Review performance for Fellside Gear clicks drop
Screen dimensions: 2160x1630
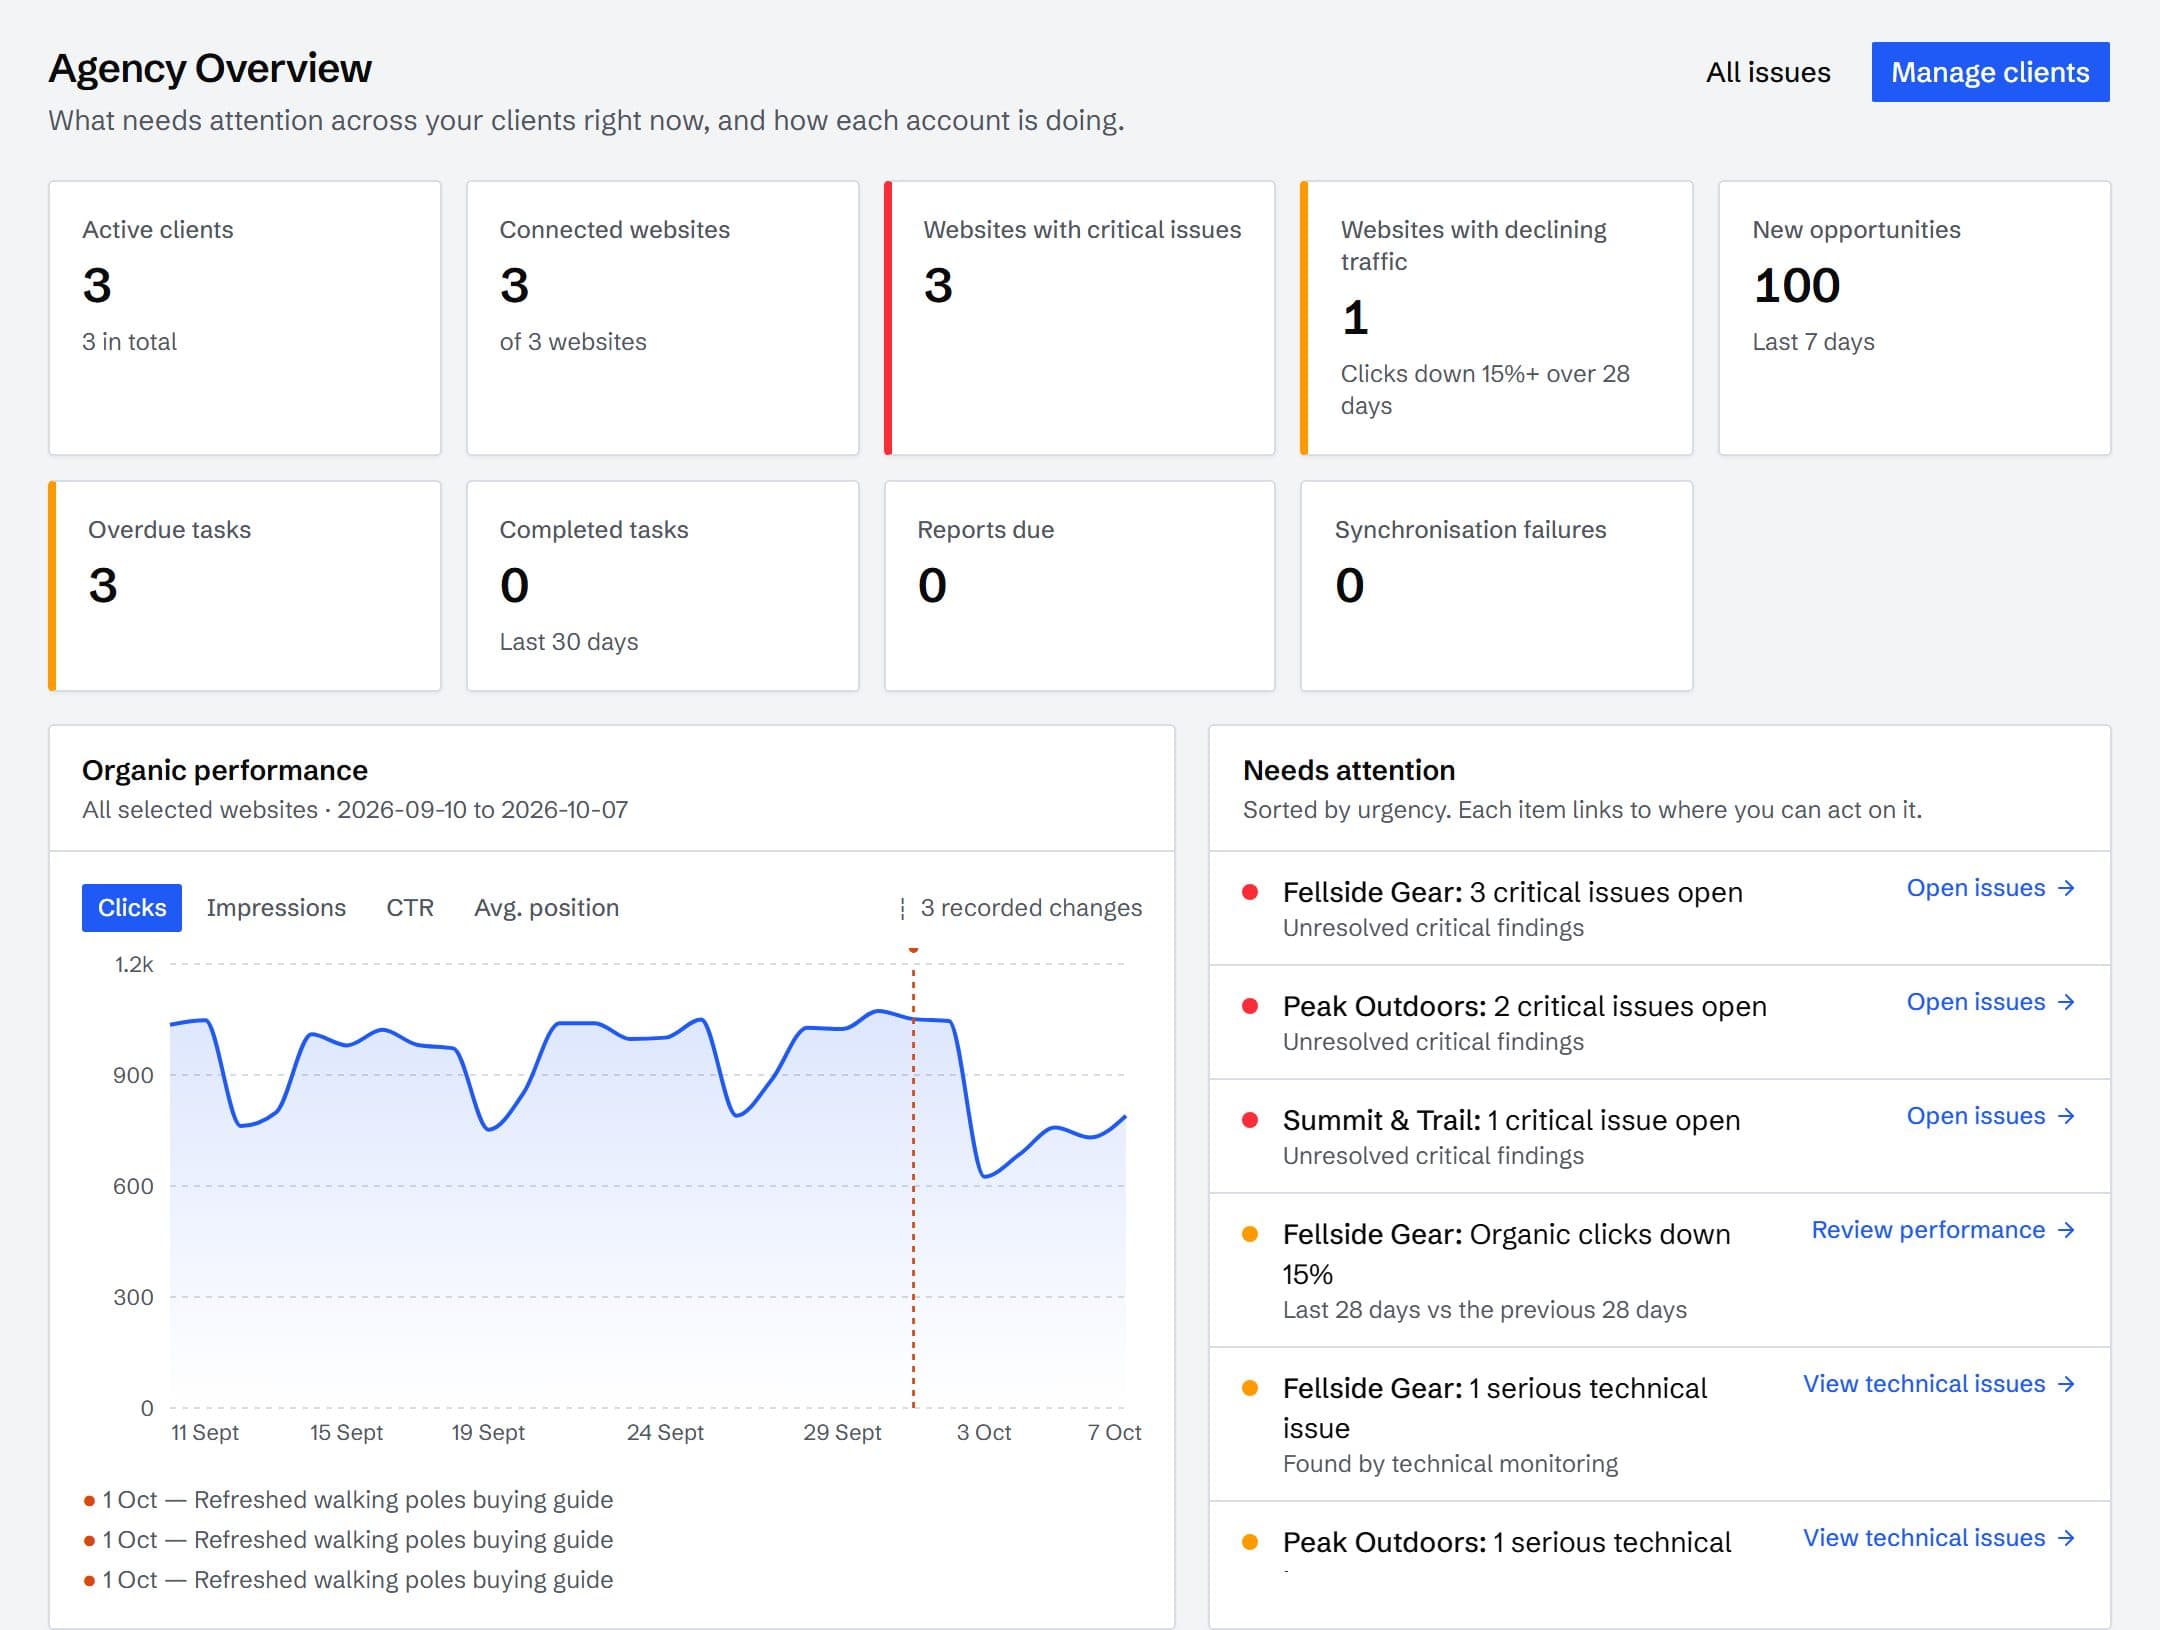[x=1943, y=1230]
